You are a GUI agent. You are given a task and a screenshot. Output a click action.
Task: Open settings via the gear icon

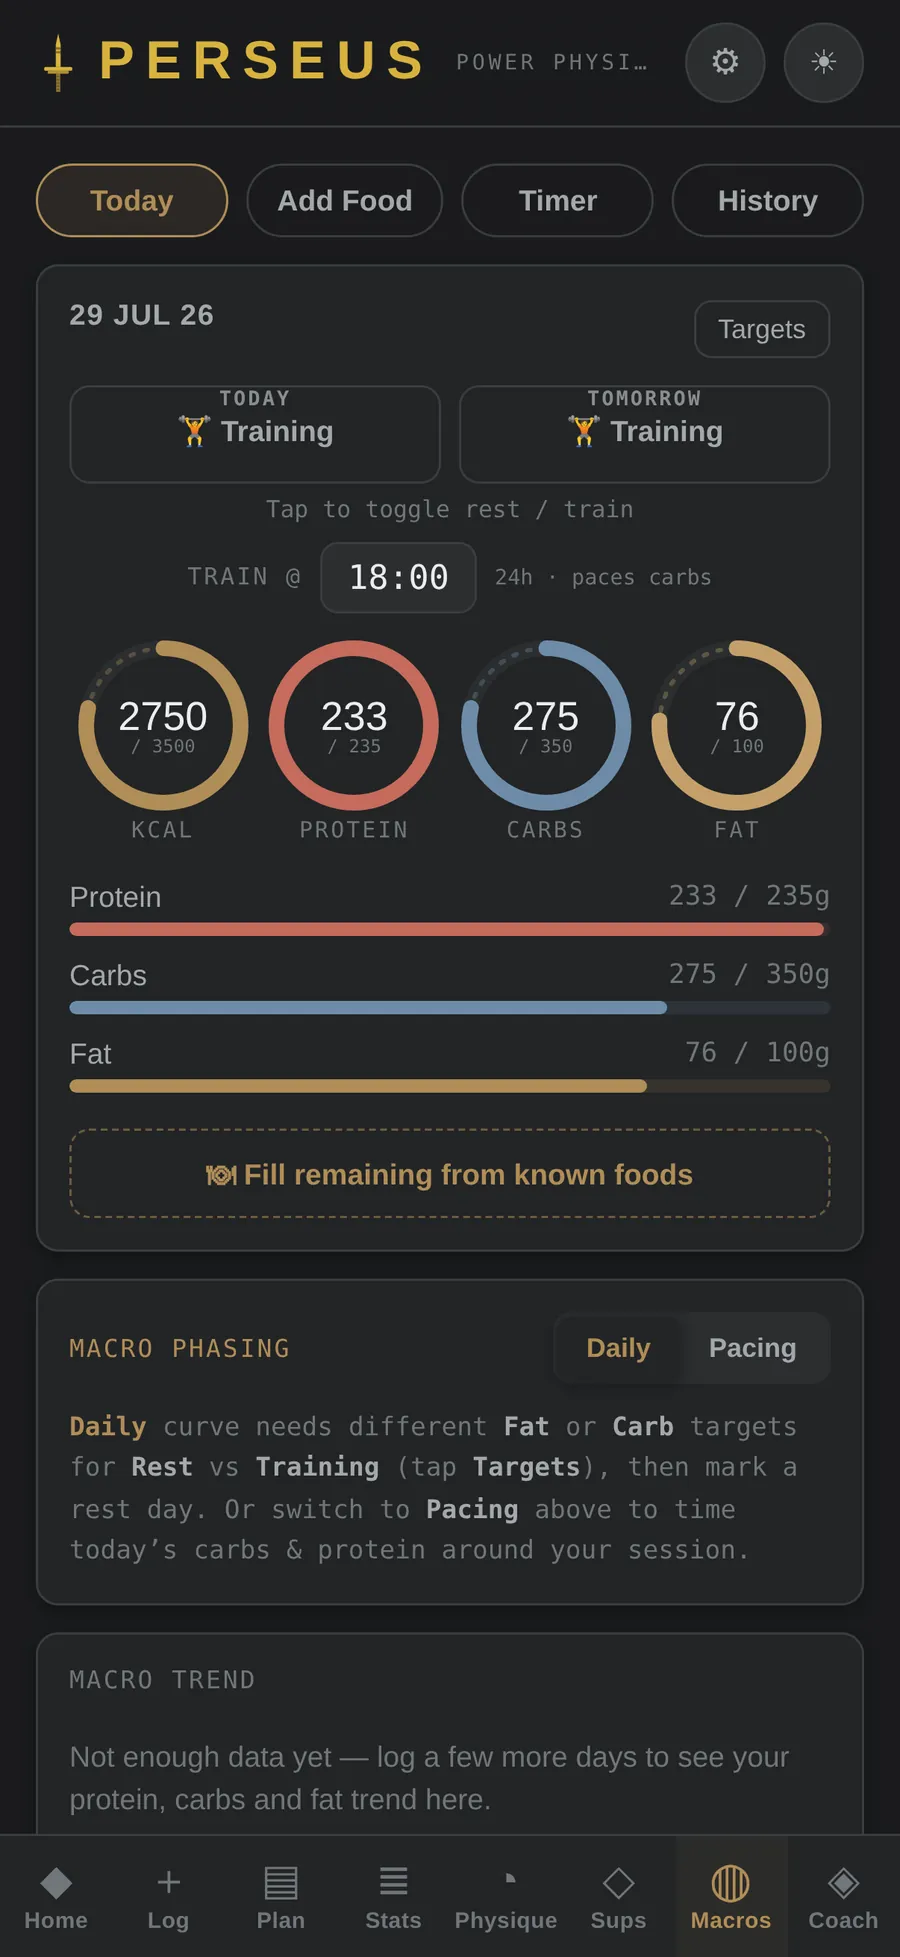coord(725,62)
